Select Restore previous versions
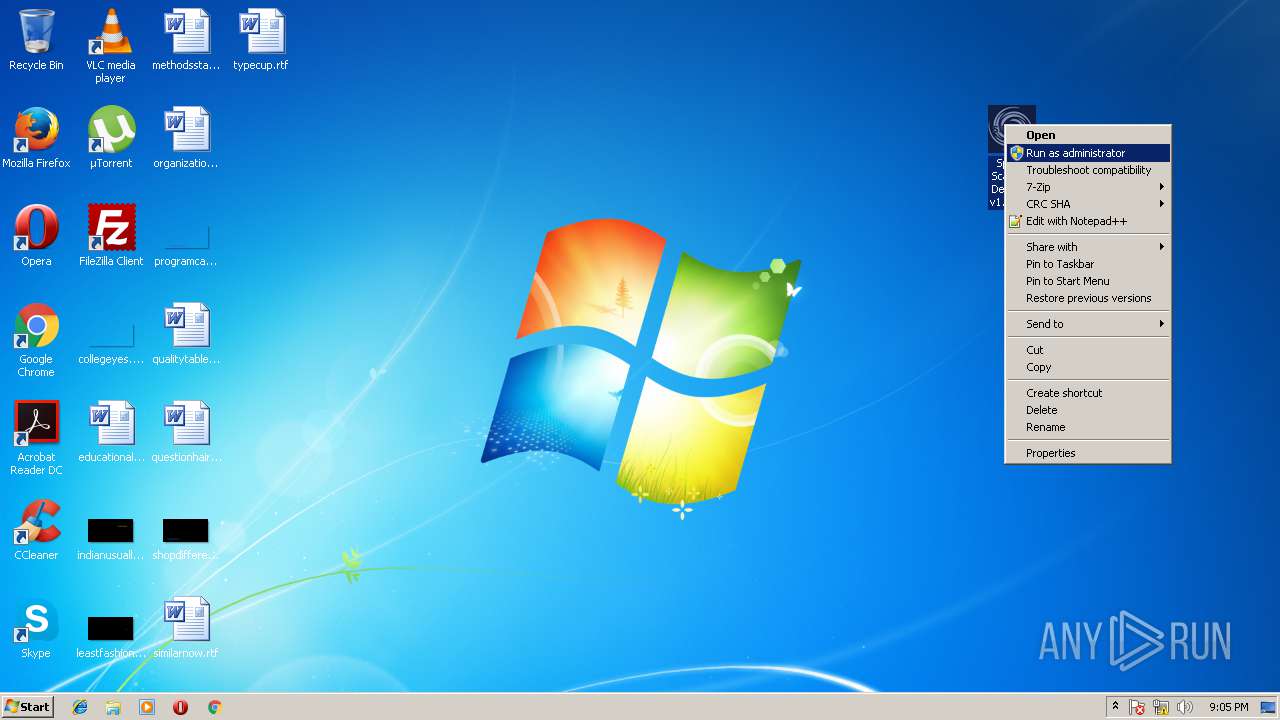Screen dimensions: 1280x720 1088,298
